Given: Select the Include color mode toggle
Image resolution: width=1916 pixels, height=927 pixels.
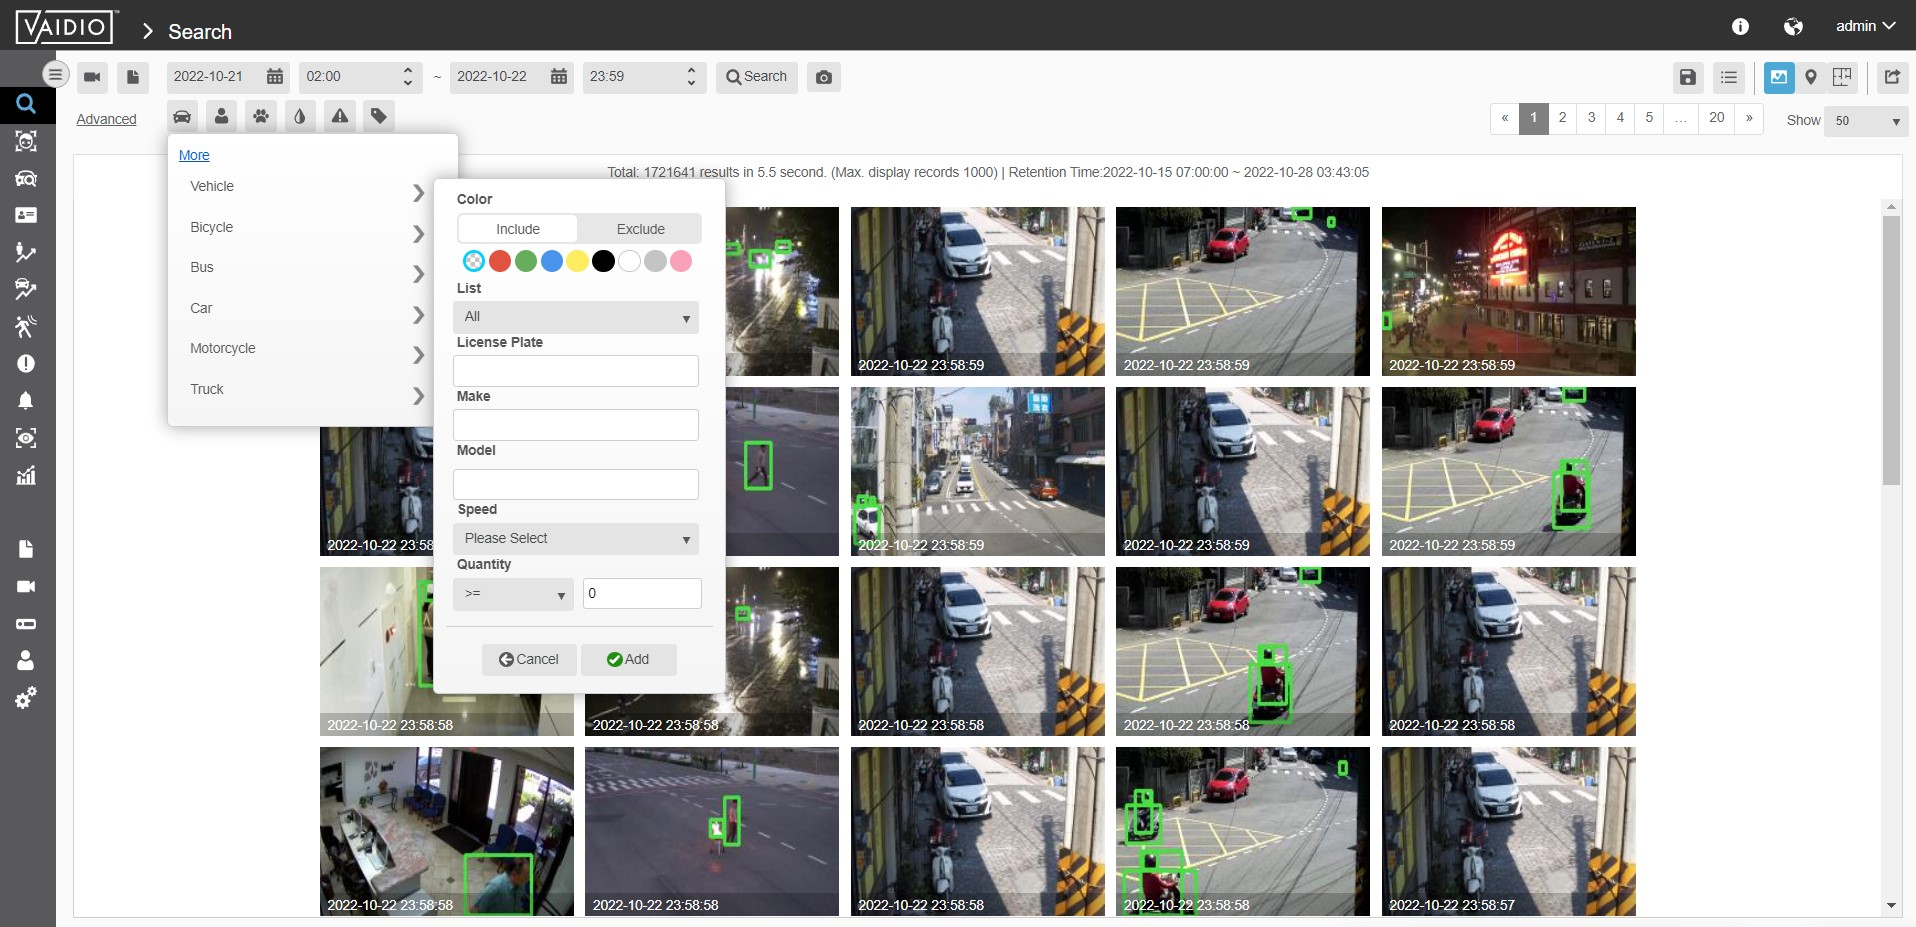Looking at the screenshot, I should [x=518, y=229].
